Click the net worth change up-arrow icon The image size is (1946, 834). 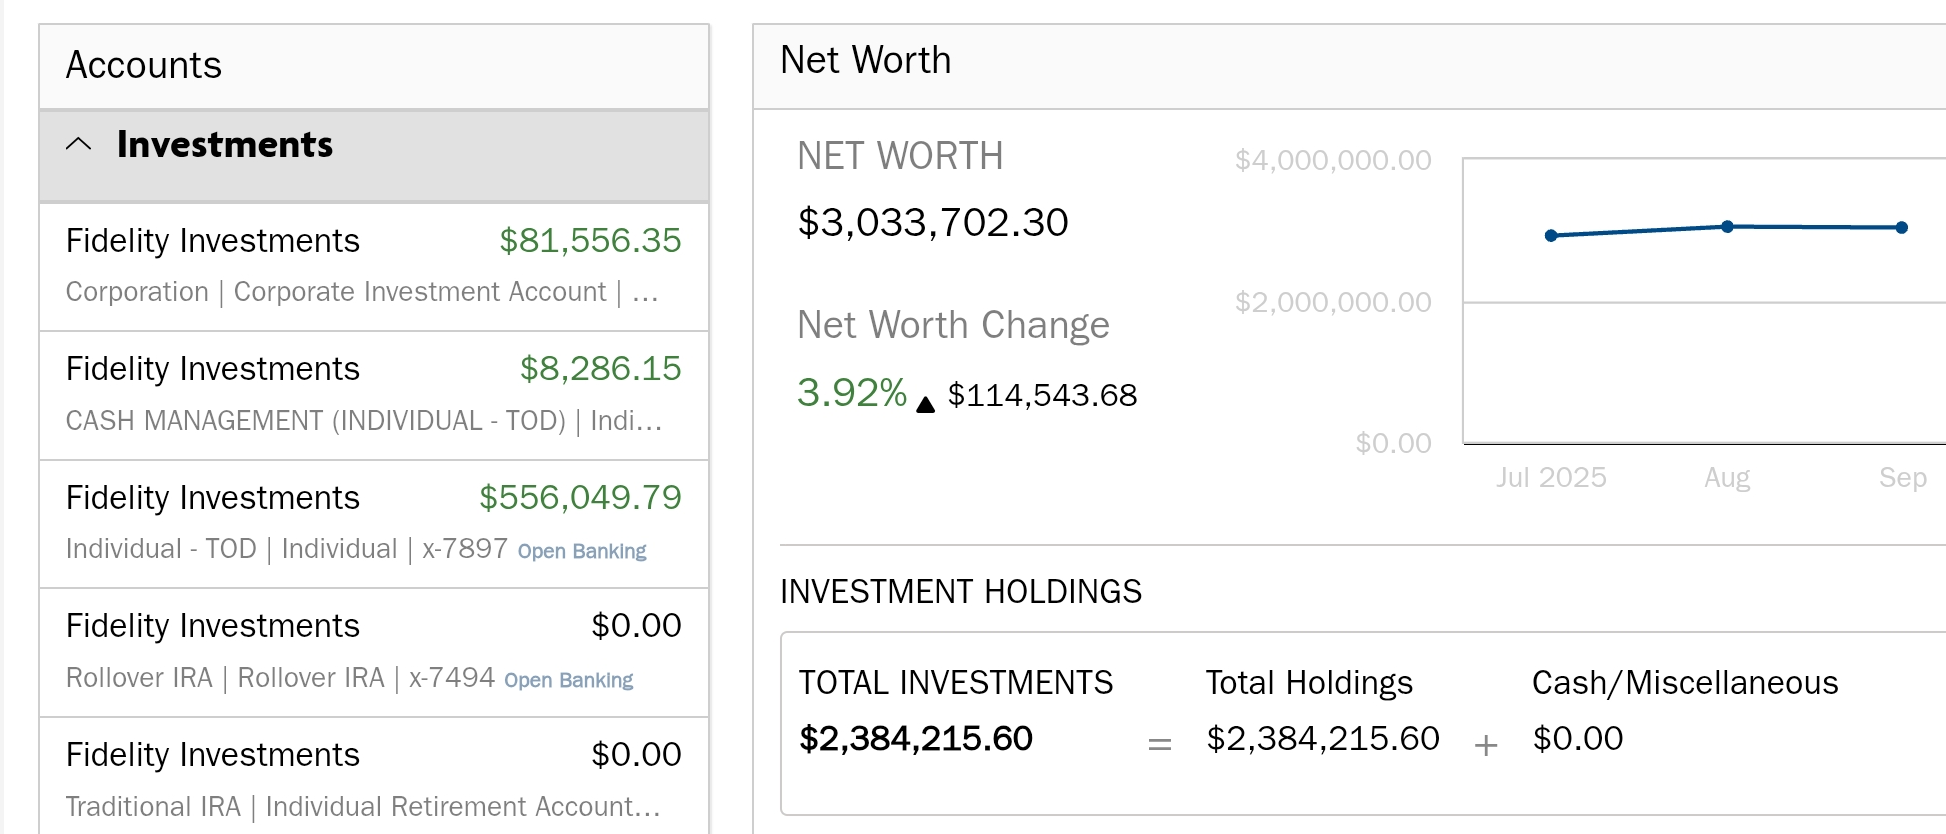click(x=926, y=404)
